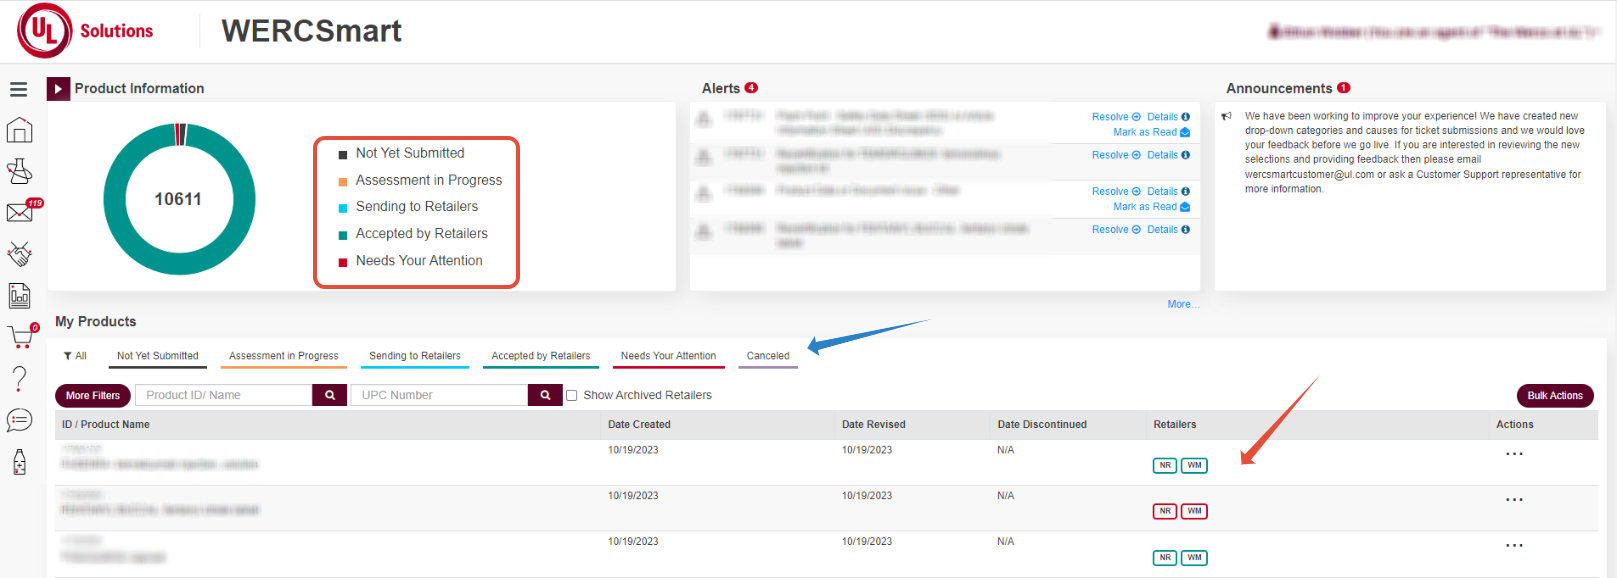Click Resolve on the first alert
The width and height of the screenshot is (1617, 578).
coord(1116,117)
